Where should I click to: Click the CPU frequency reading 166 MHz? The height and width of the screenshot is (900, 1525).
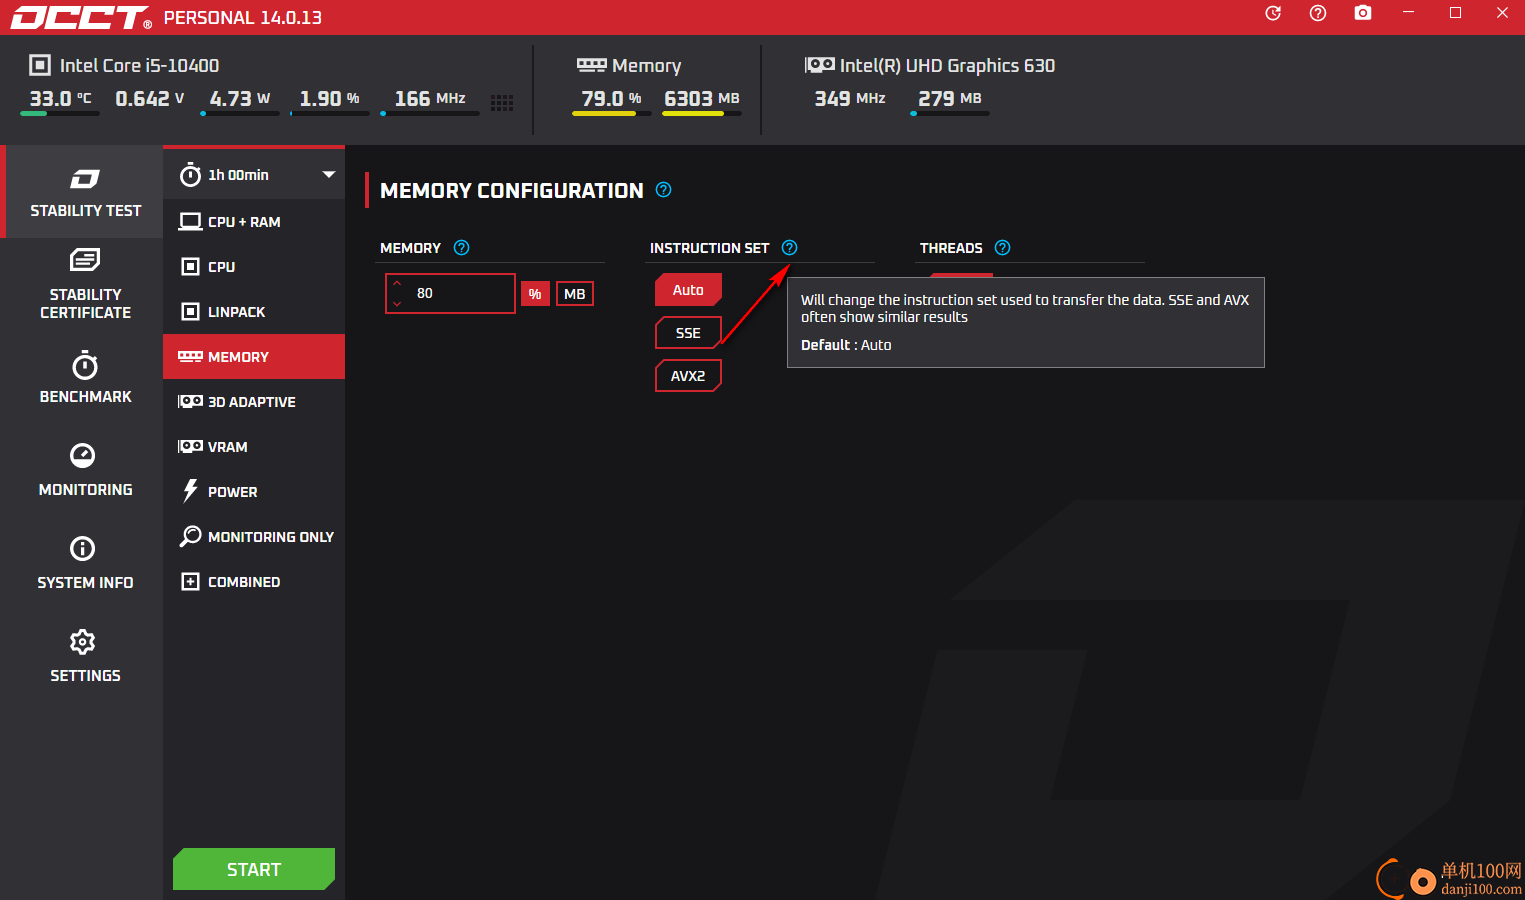[x=430, y=98]
